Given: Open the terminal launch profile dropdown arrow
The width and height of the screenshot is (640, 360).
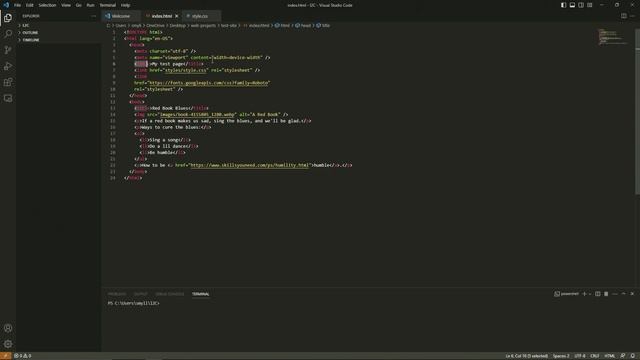Looking at the screenshot, I should [590, 294].
